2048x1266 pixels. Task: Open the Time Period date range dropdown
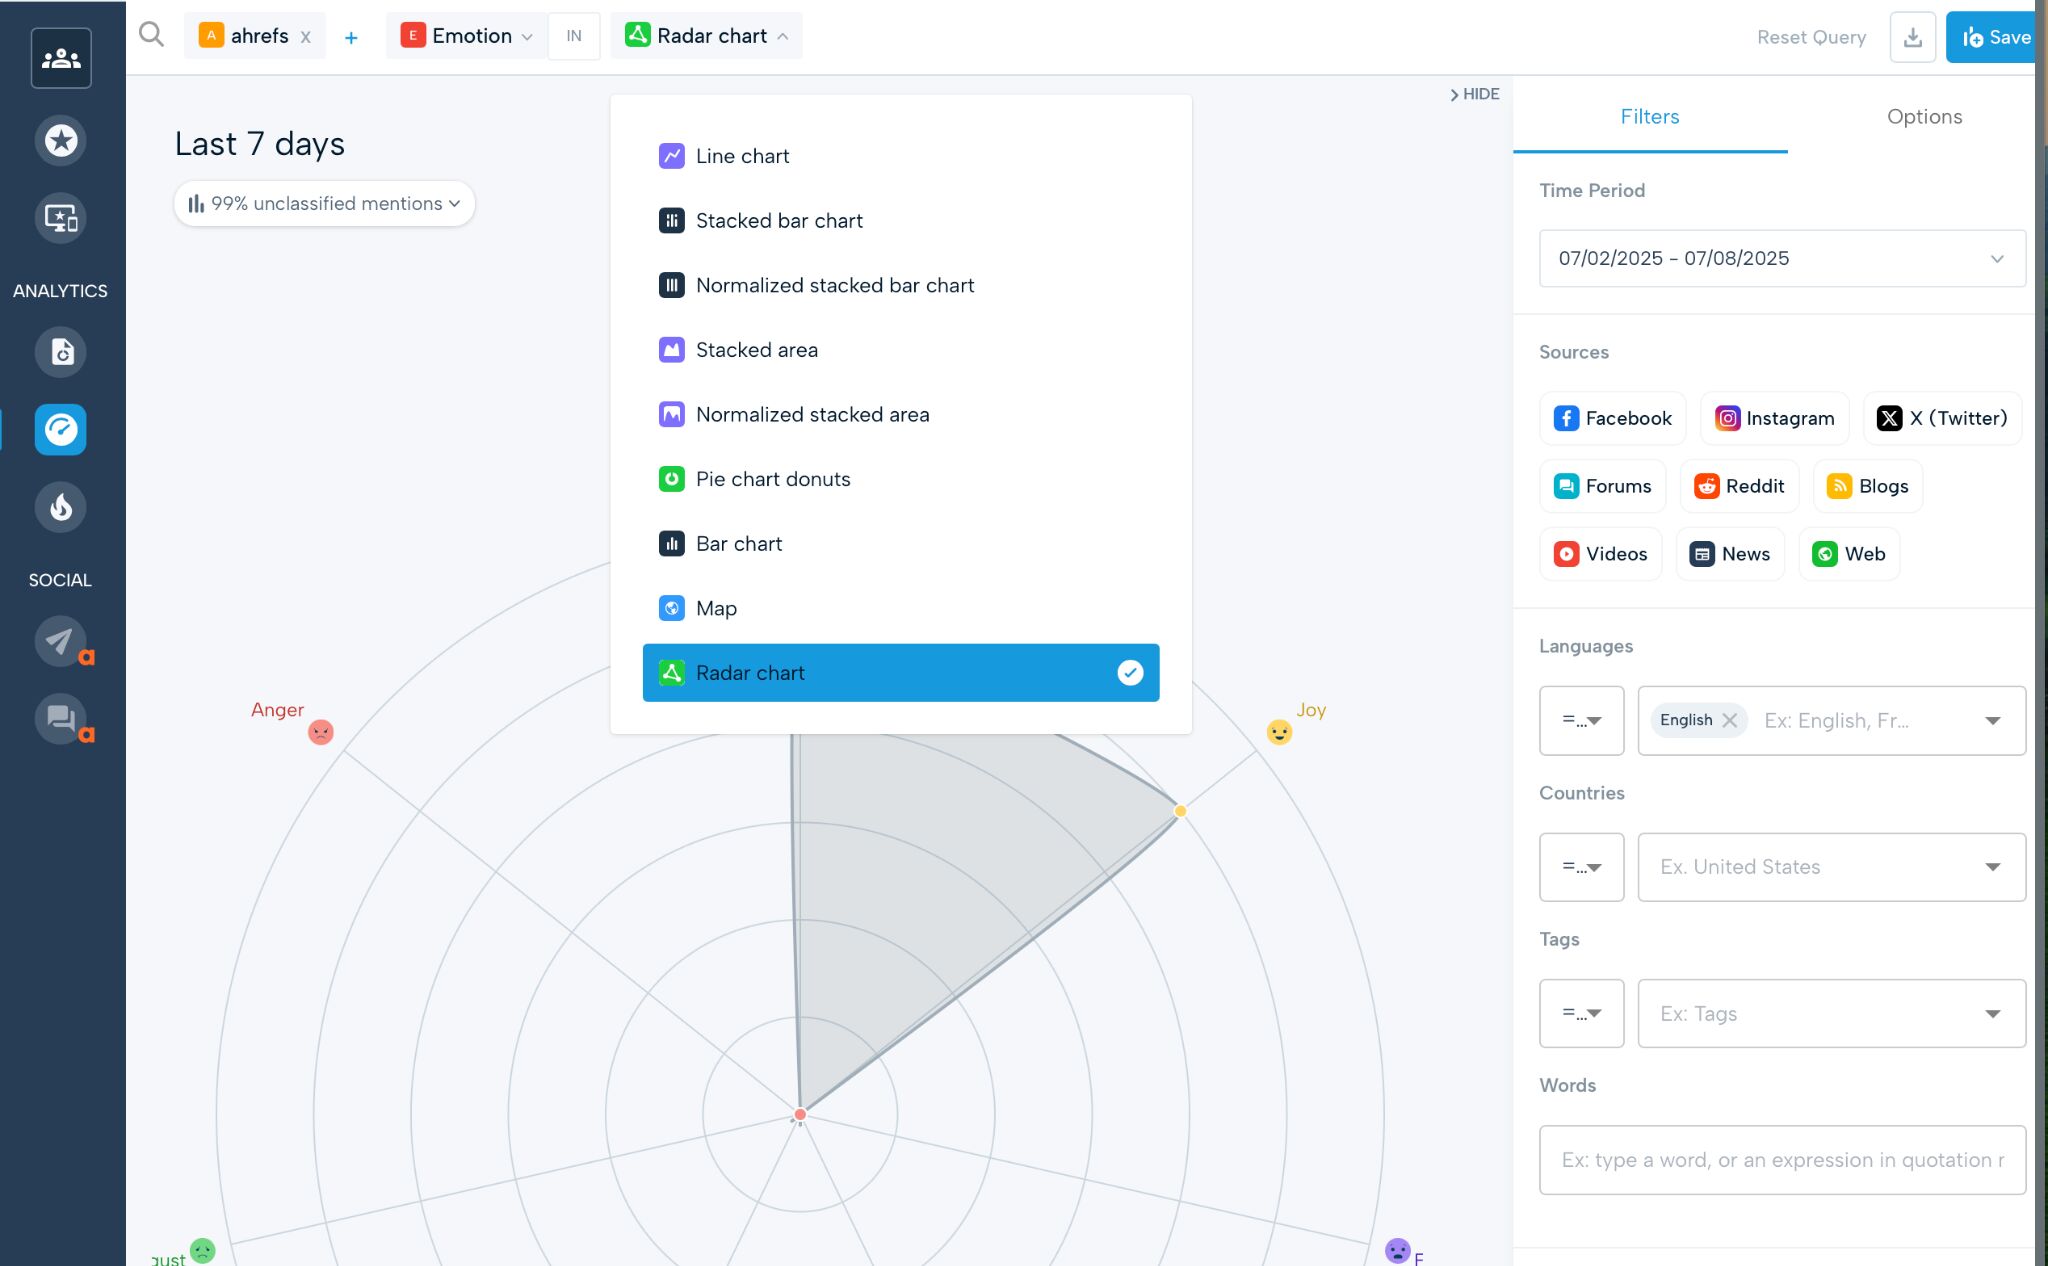coord(1781,258)
